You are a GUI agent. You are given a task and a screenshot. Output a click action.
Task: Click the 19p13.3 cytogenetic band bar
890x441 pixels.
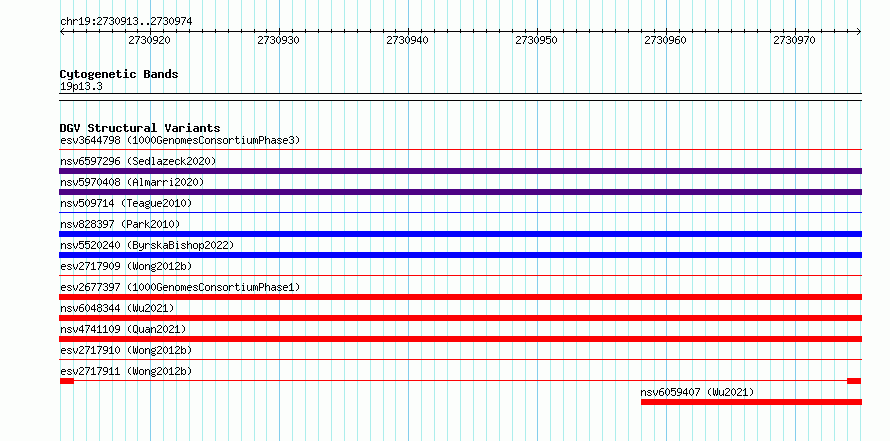[x=460, y=97]
